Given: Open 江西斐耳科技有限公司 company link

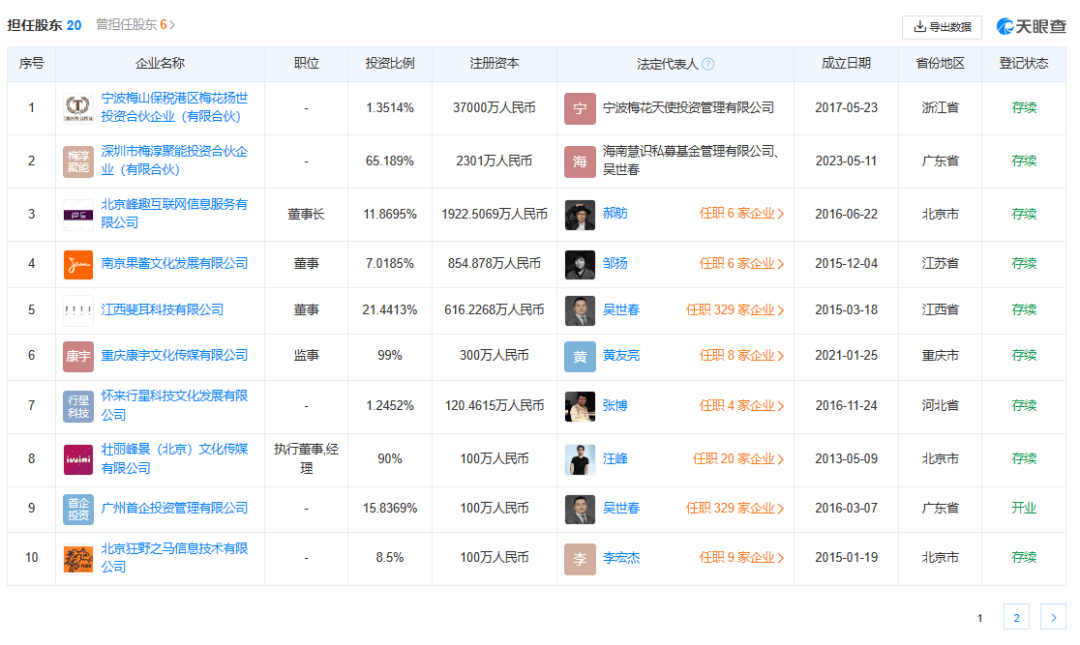Looking at the screenshot, I should click(x=162, y=310).
